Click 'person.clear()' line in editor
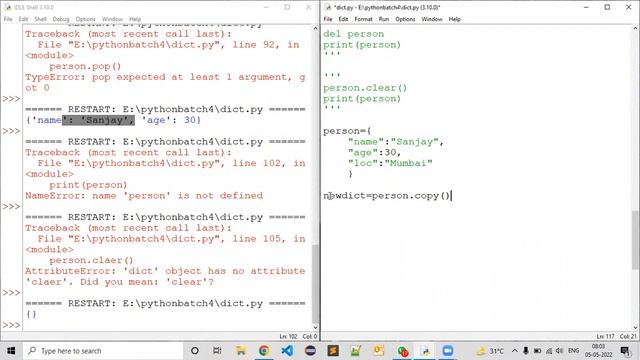 pos(365,88)
